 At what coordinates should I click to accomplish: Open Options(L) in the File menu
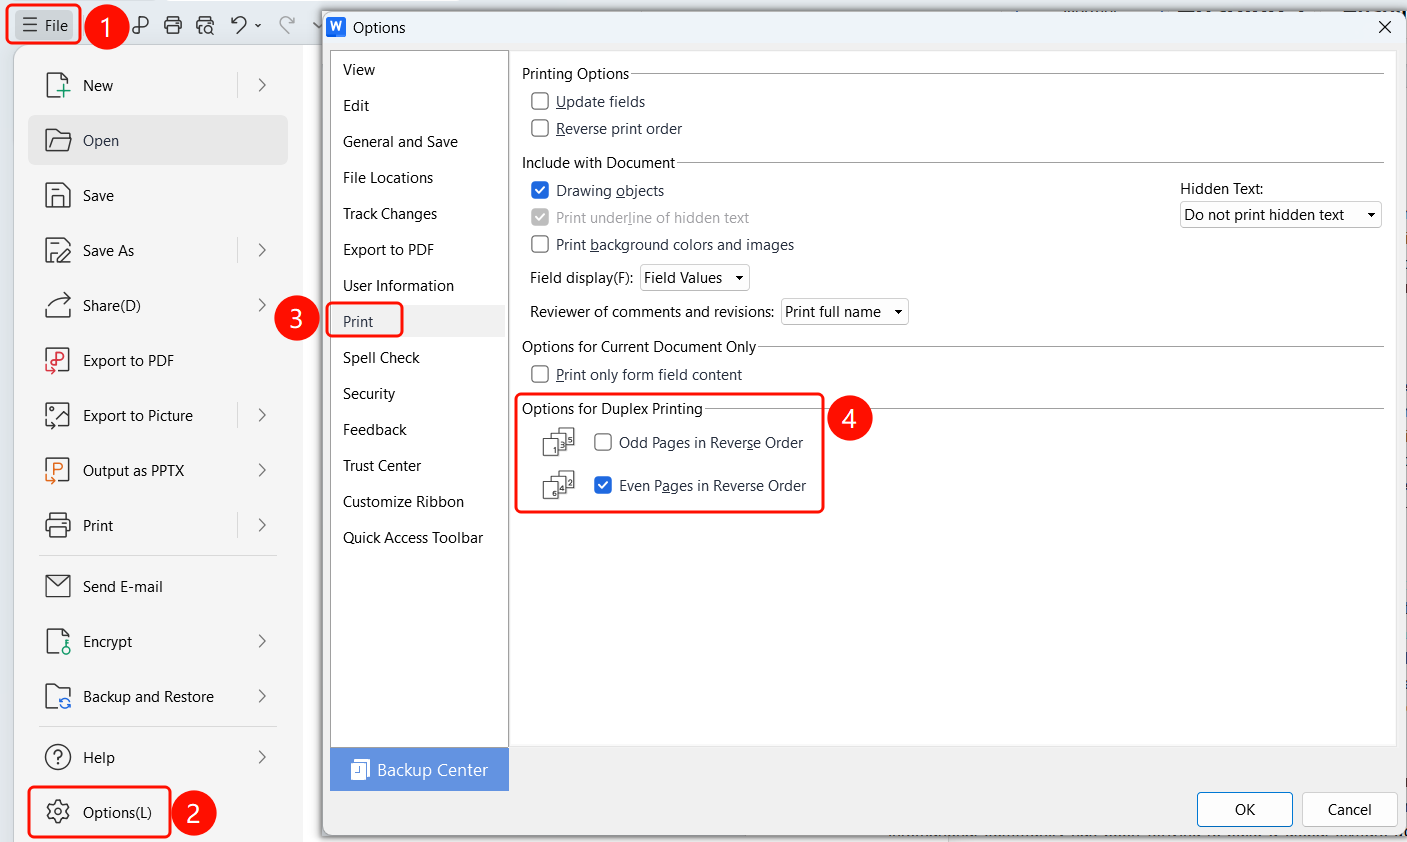click(x=99, y=812)
